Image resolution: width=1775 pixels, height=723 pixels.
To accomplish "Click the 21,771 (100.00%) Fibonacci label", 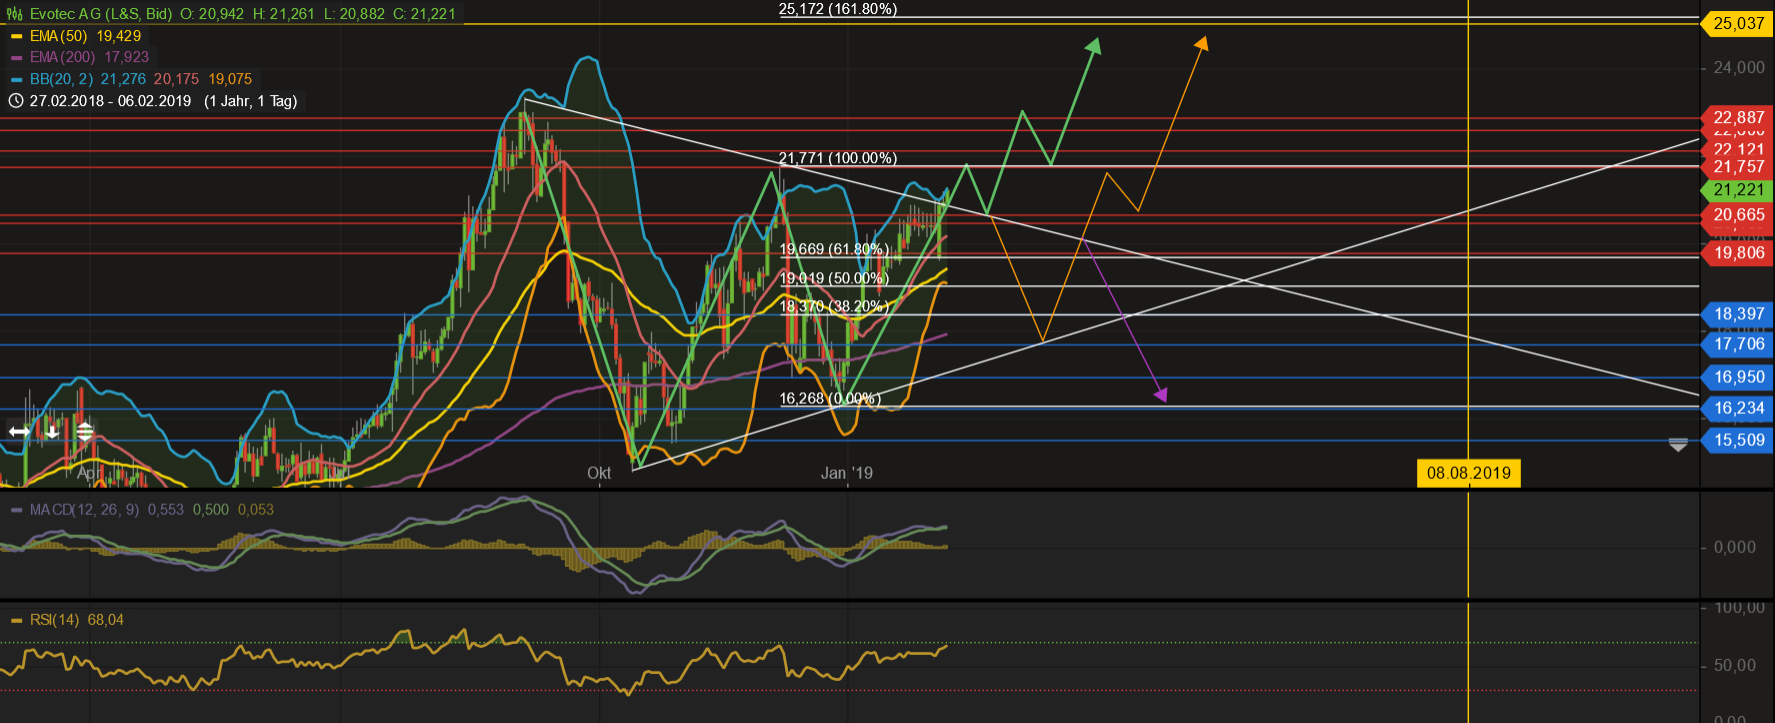I will click(x=838, y=158).
